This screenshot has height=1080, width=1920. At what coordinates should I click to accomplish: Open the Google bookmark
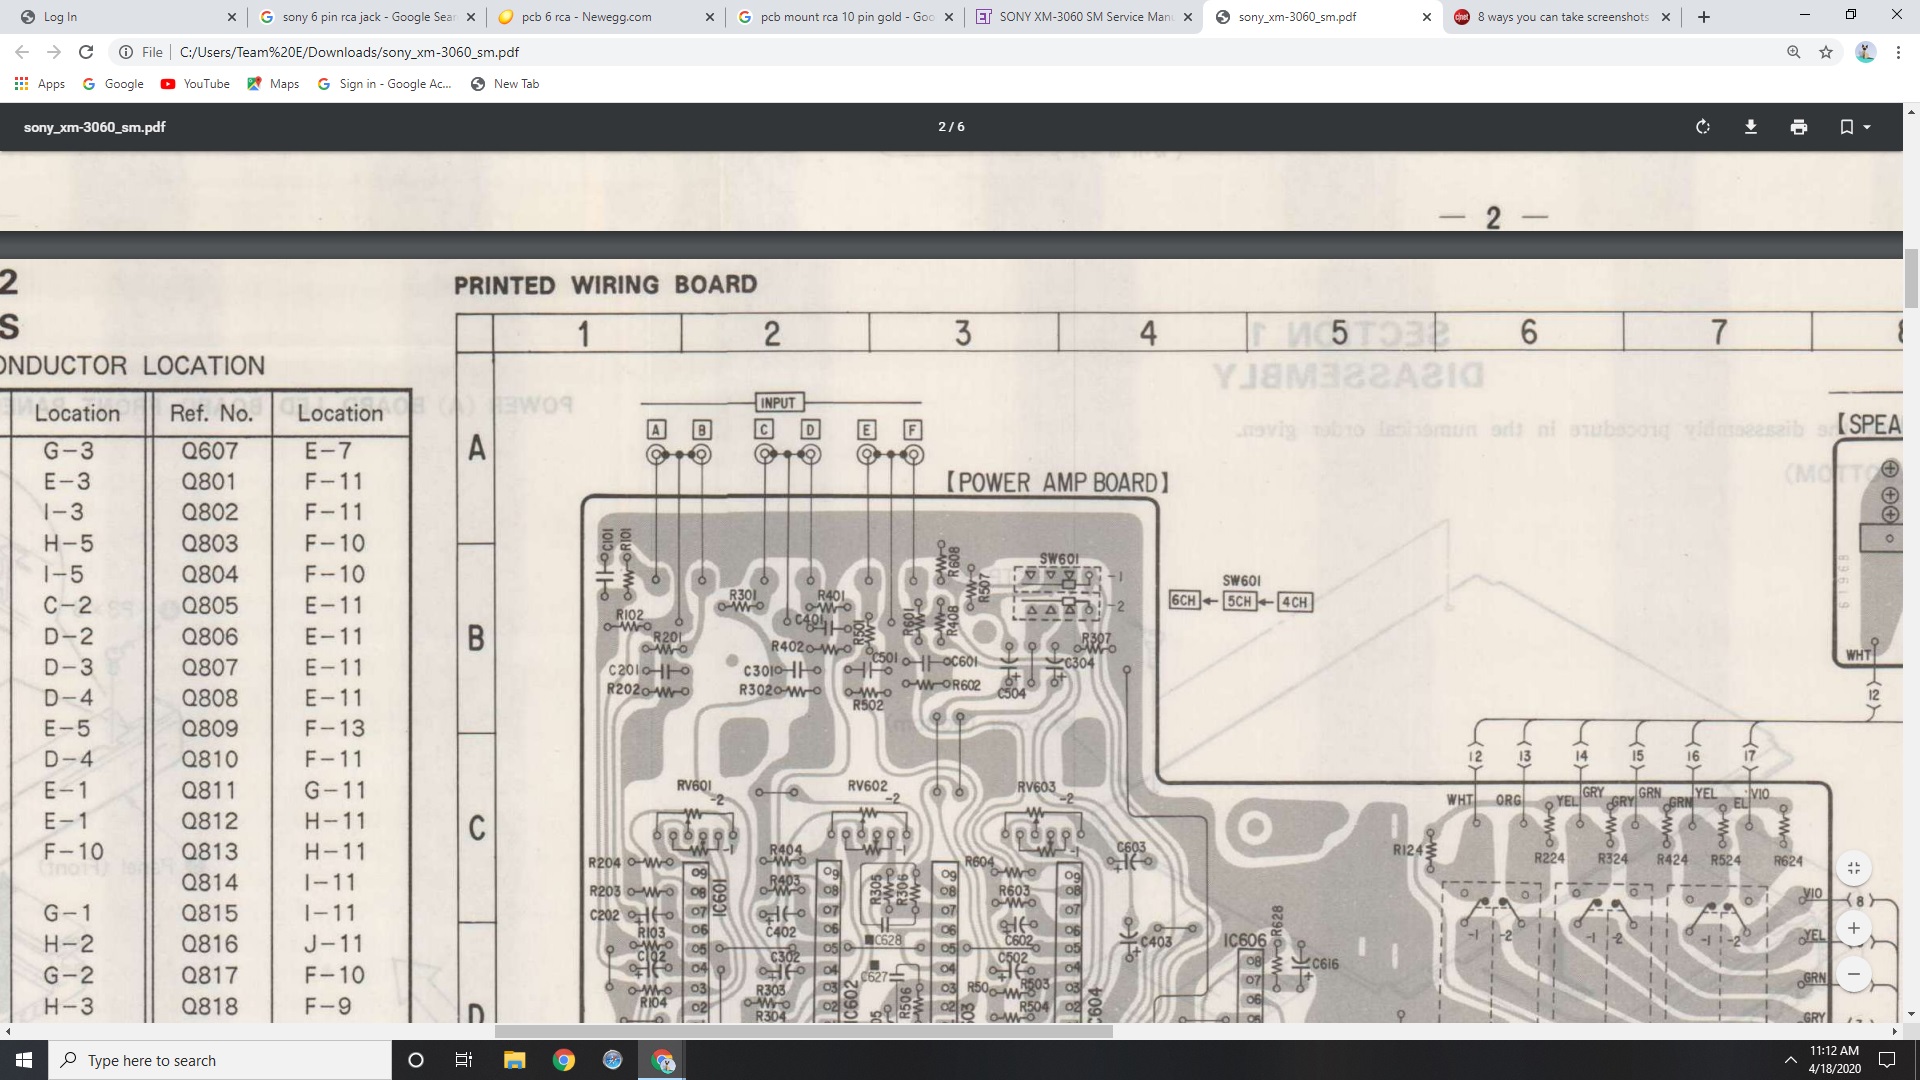[x=113, y=84]
